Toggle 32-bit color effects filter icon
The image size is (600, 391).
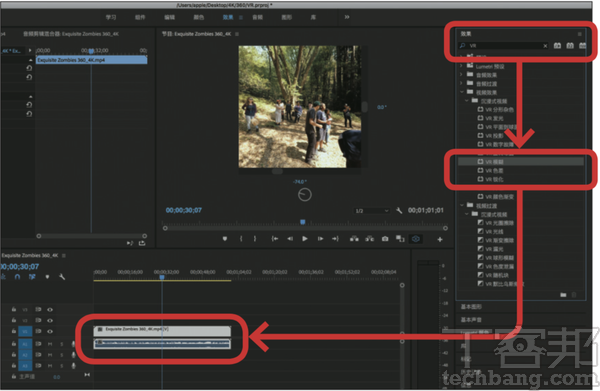(570, 46)
